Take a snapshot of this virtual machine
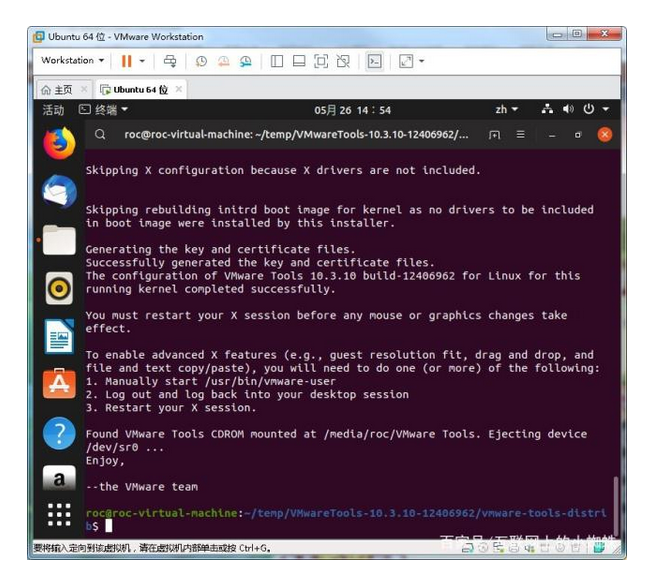 pyautogui.click(x=201, y=62)
